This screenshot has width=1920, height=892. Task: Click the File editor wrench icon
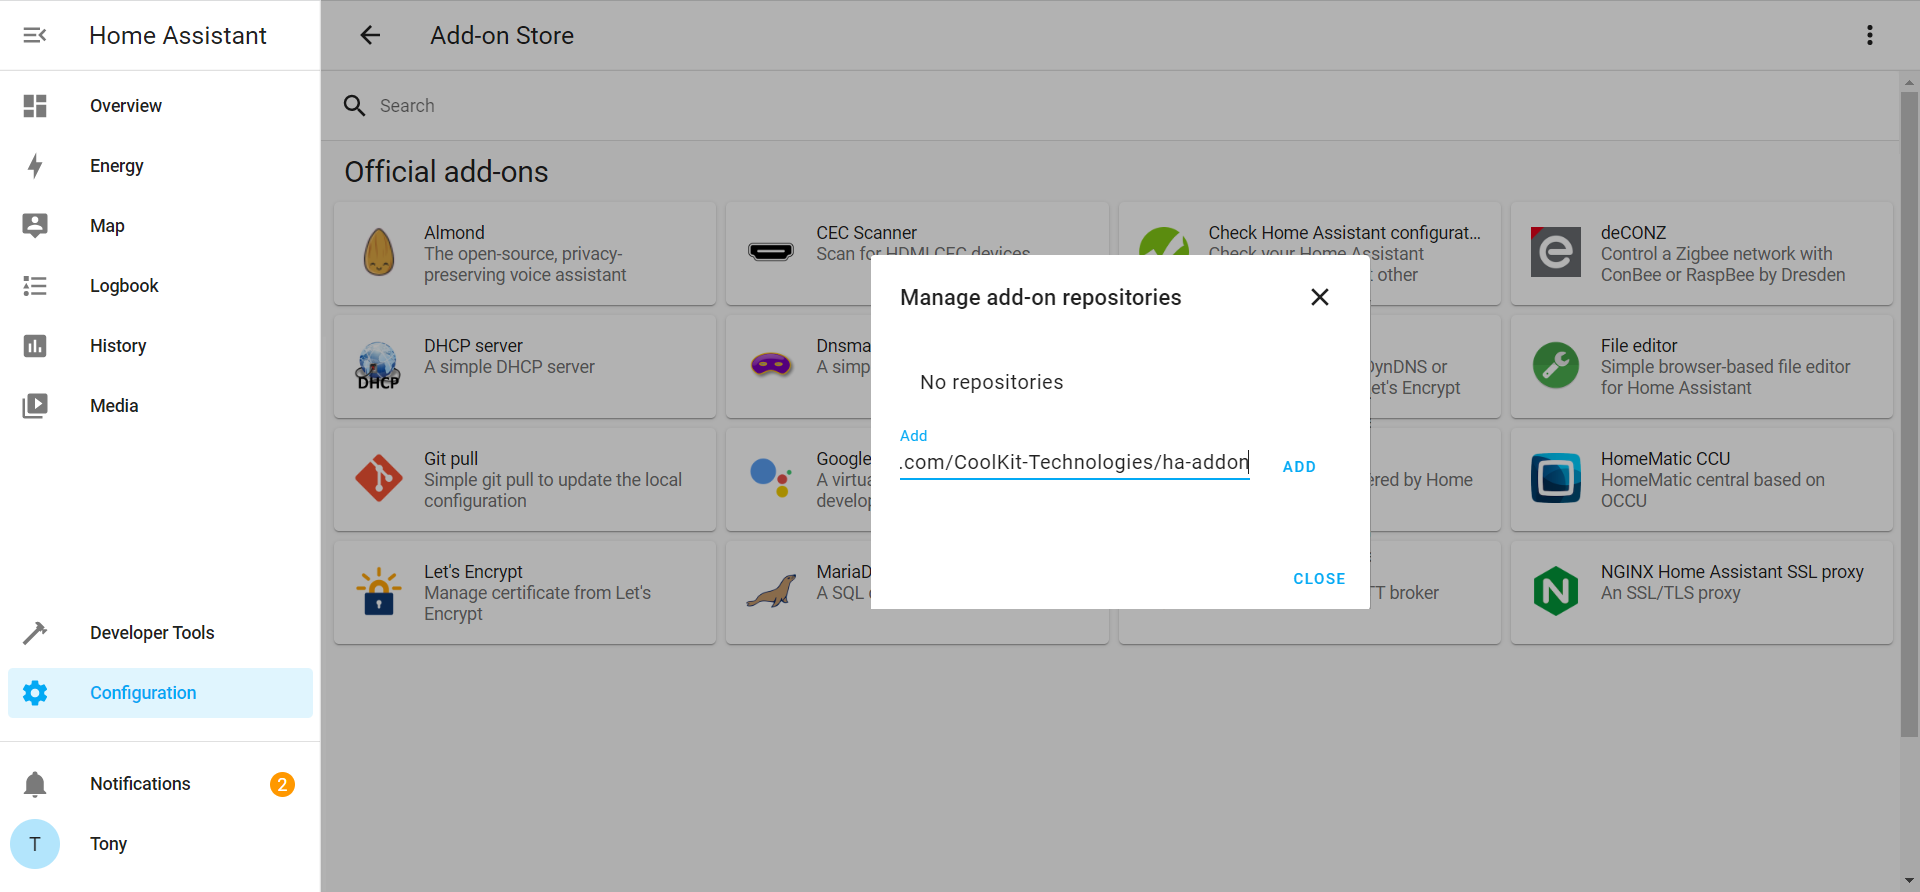click(x=1556, y=365)
